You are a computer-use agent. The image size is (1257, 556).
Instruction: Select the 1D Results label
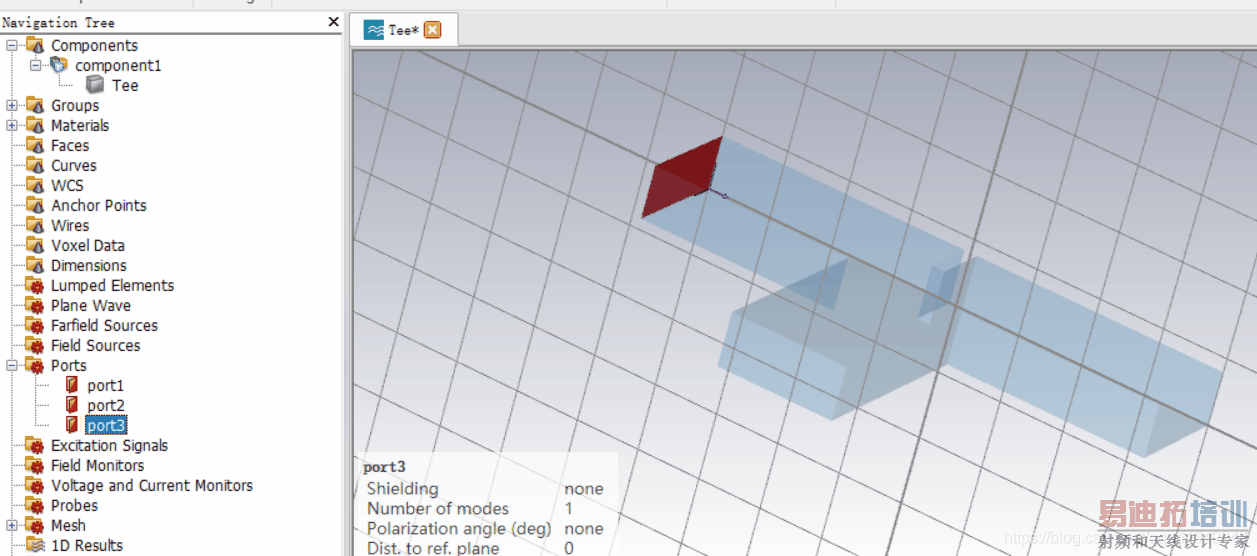tap(87, 545)
